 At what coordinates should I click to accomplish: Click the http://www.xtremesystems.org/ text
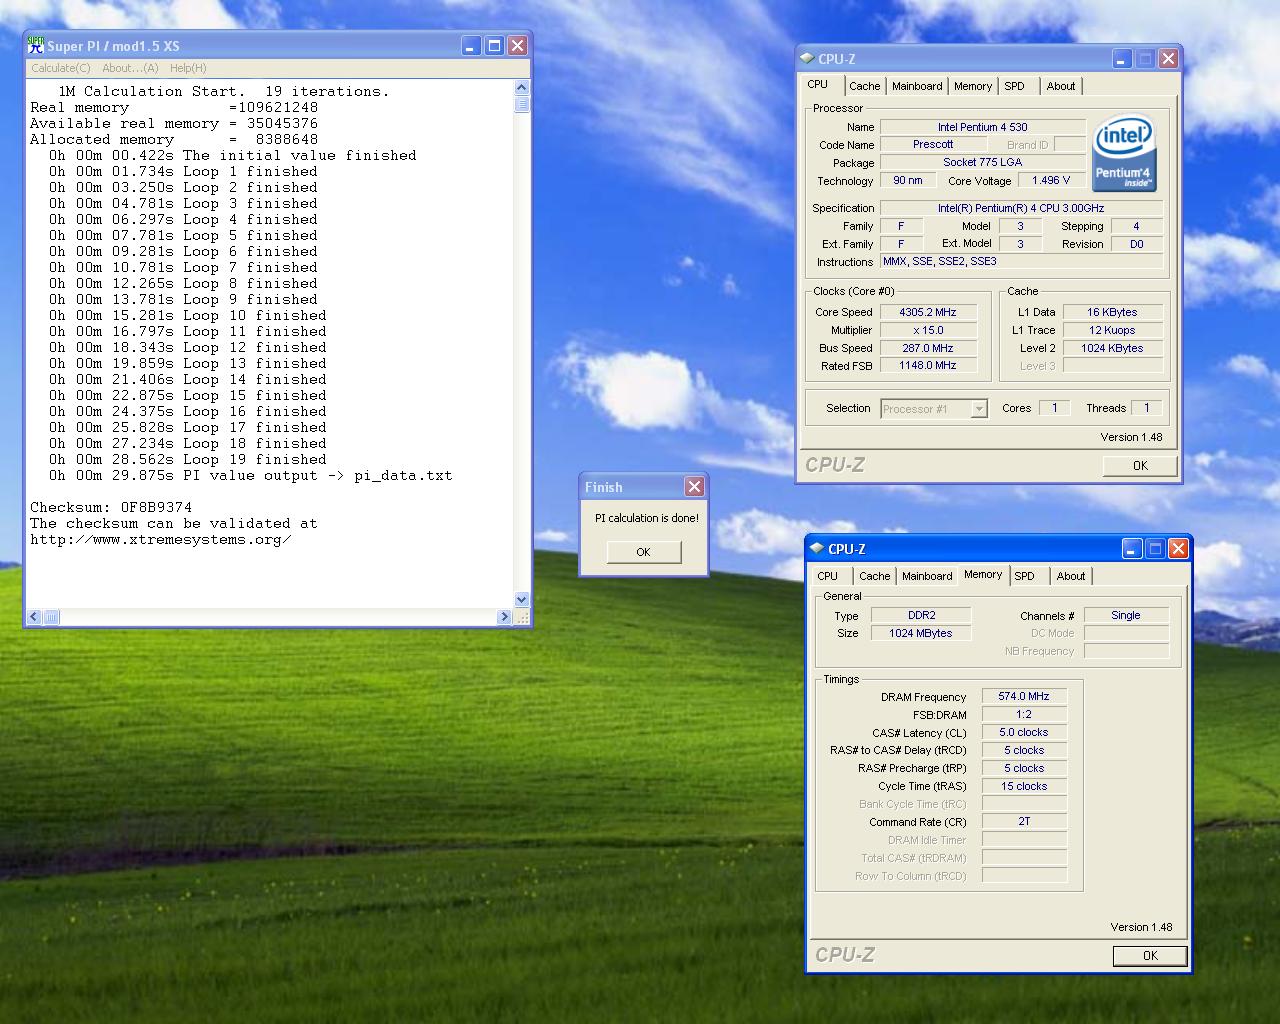161,539
